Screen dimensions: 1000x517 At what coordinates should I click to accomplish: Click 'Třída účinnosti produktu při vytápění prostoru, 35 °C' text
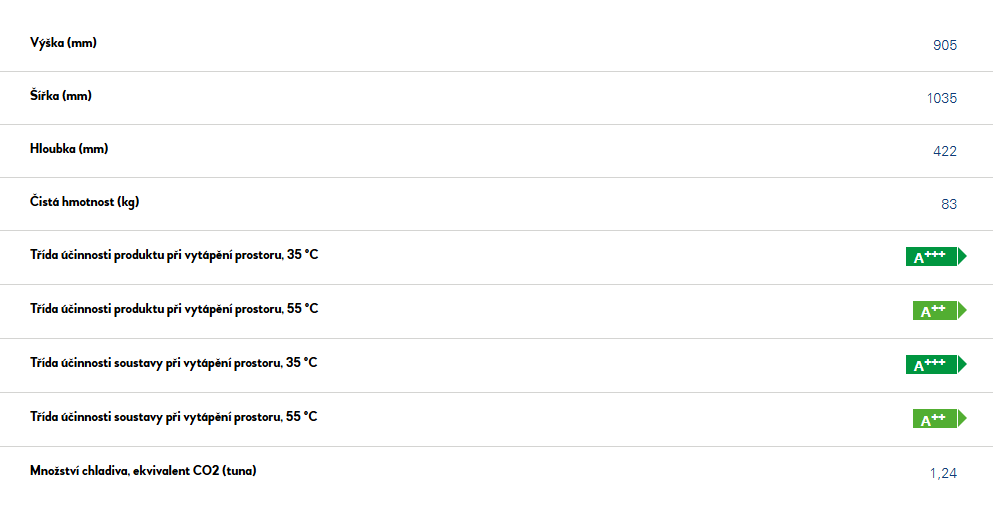click(174, 255)
